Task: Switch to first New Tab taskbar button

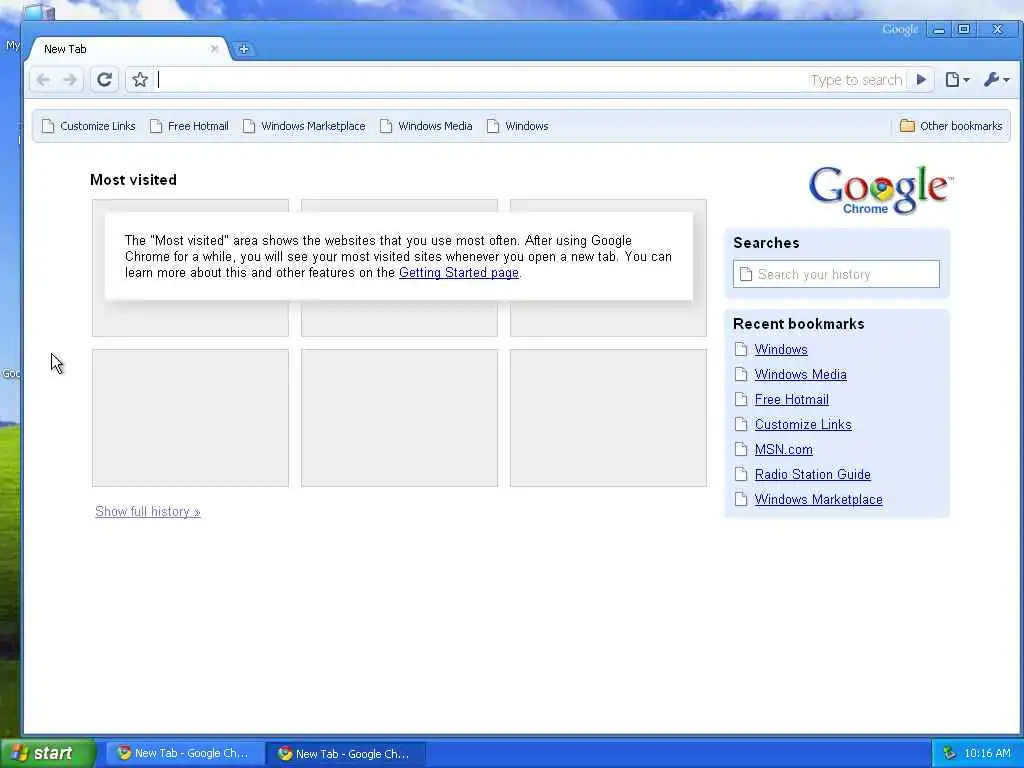Action: click(x=185, y=753)
